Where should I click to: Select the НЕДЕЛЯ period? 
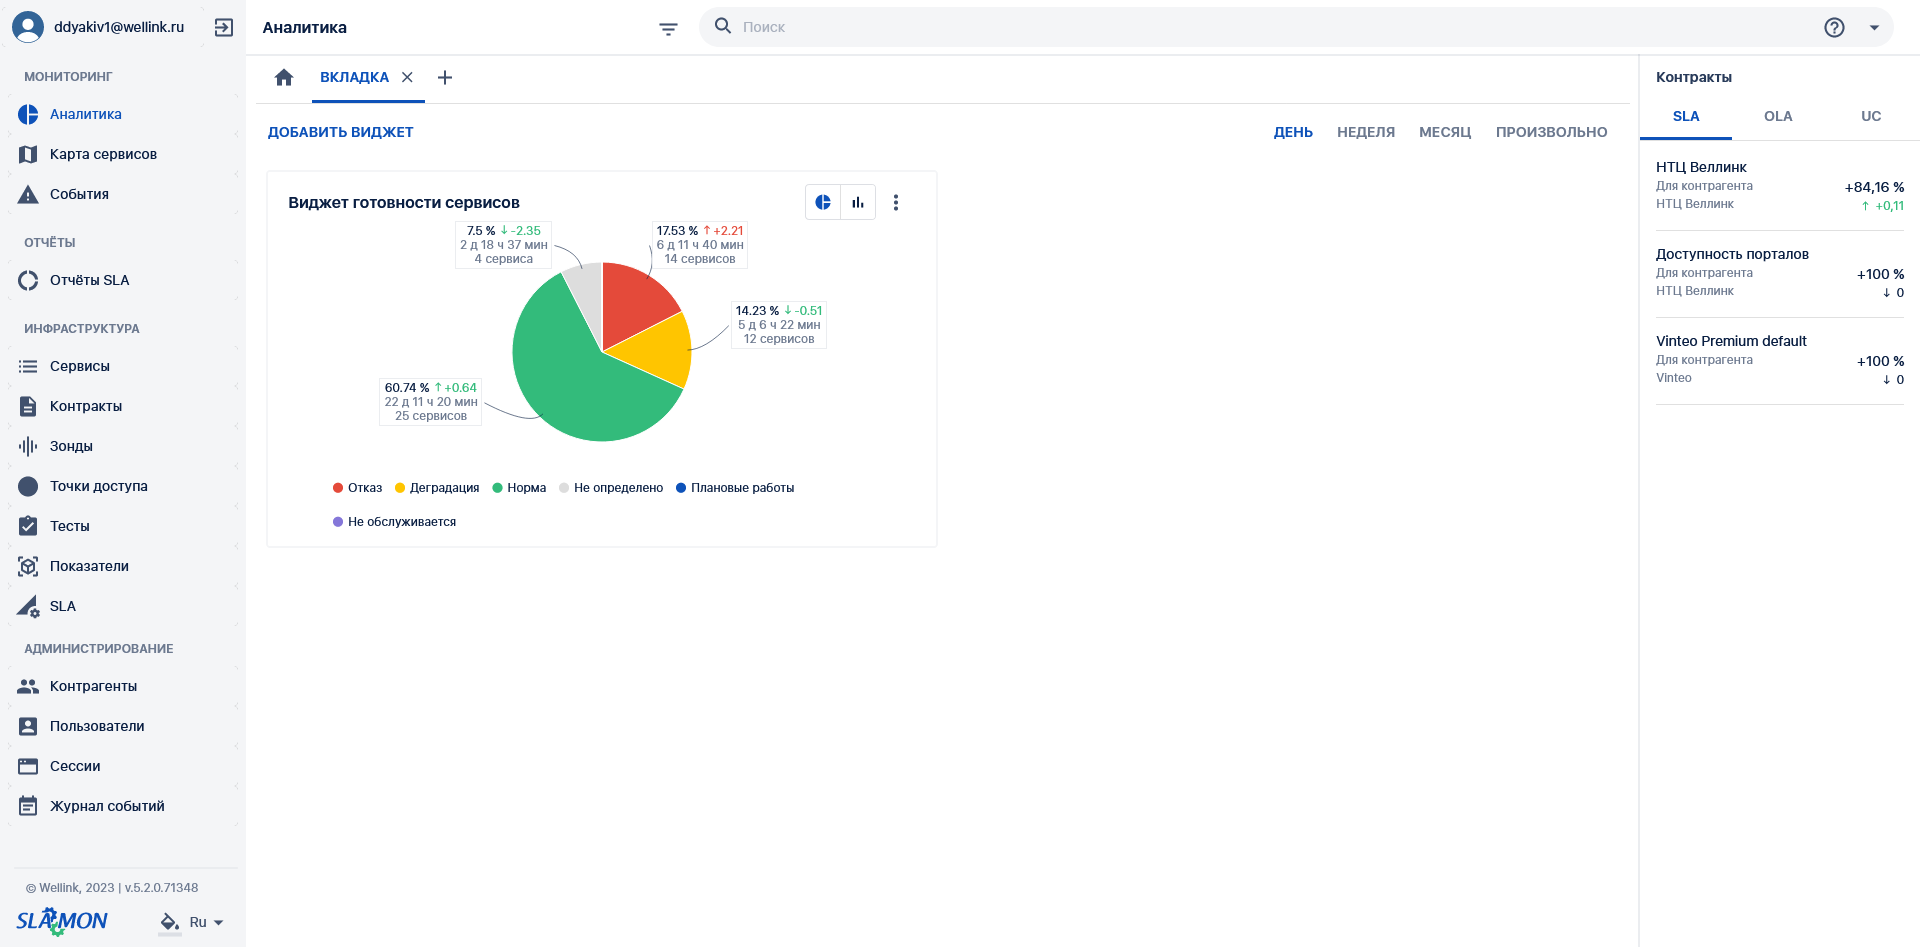click(x=1366, y=132)
